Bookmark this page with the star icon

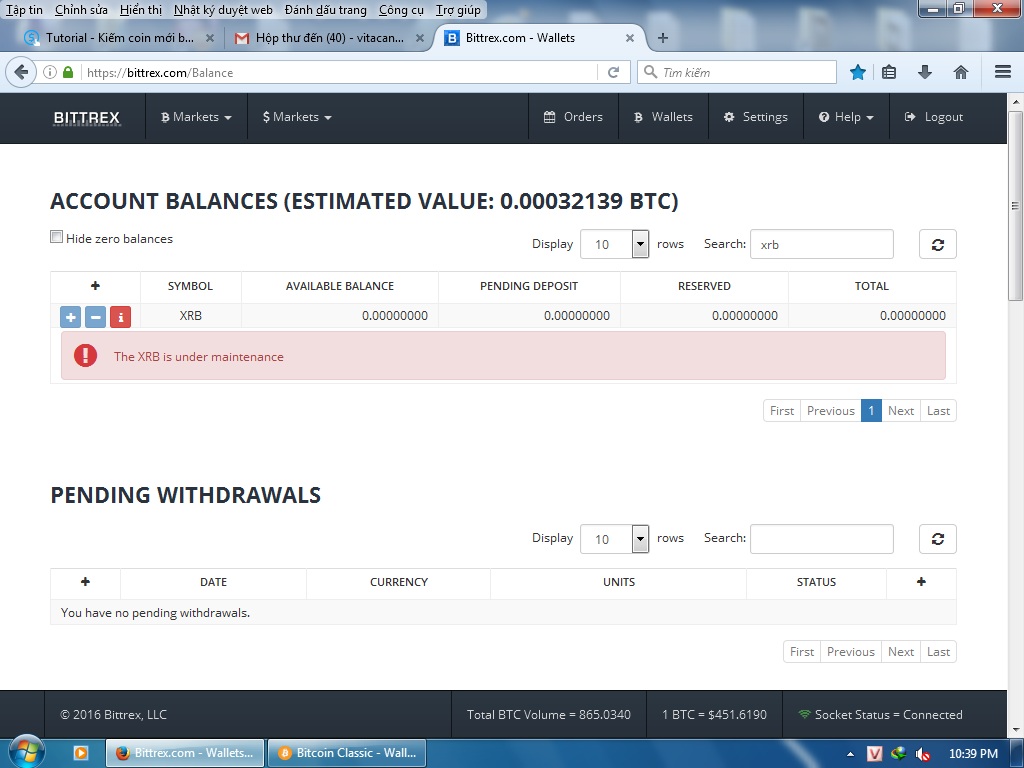(x=857, y=72)
